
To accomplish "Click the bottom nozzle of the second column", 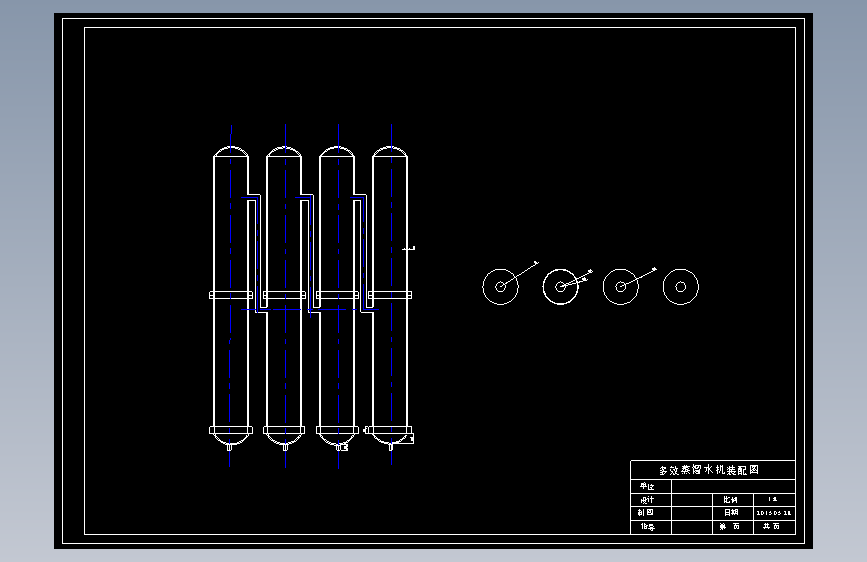I will (285, 447).
